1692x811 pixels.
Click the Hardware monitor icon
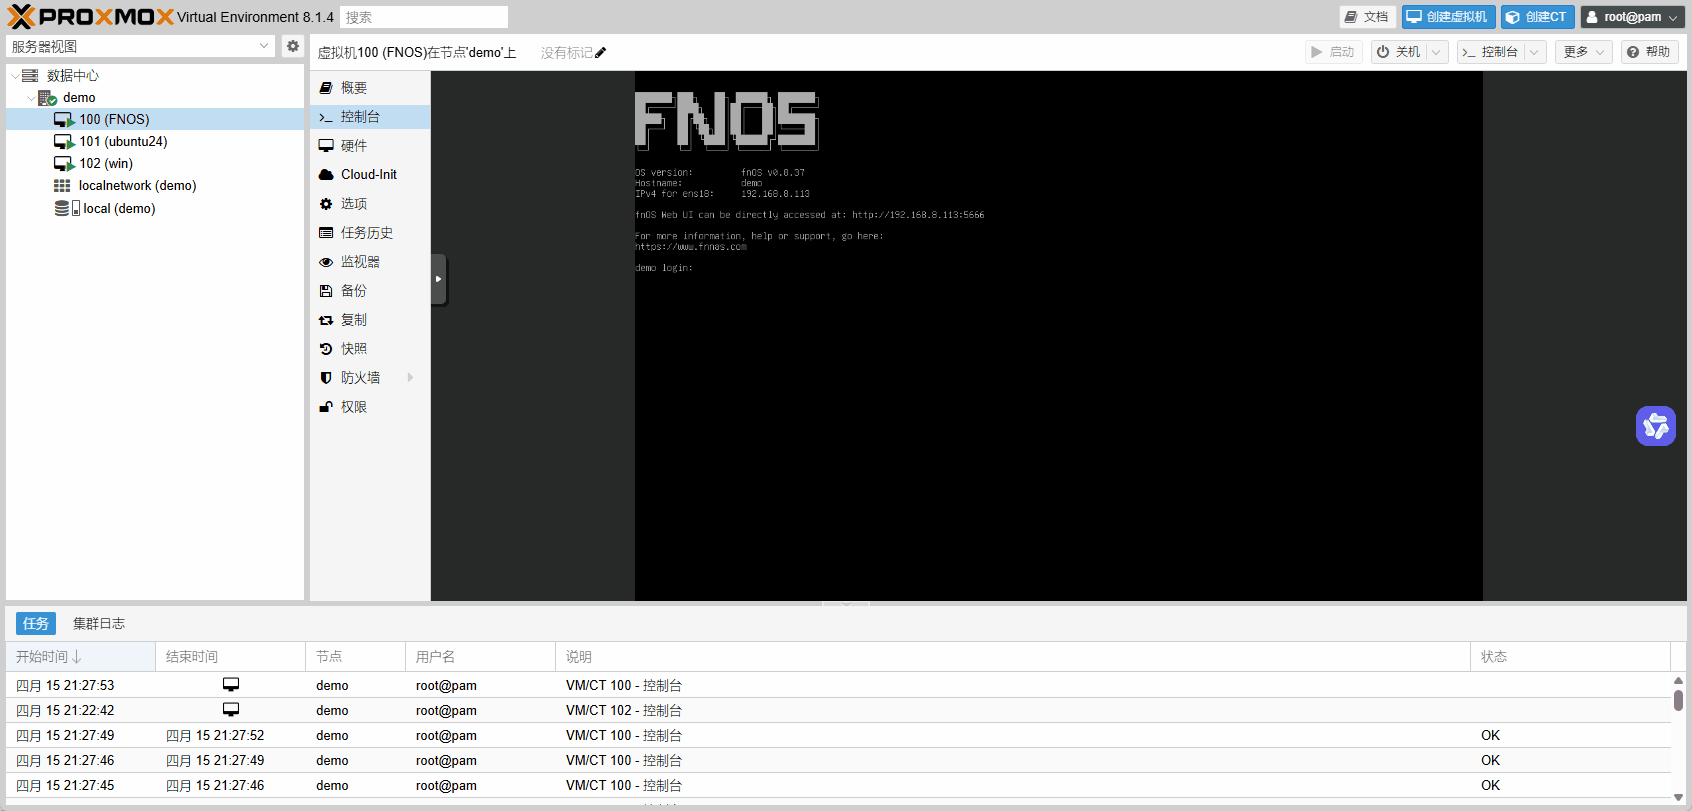tap(326, 146)
